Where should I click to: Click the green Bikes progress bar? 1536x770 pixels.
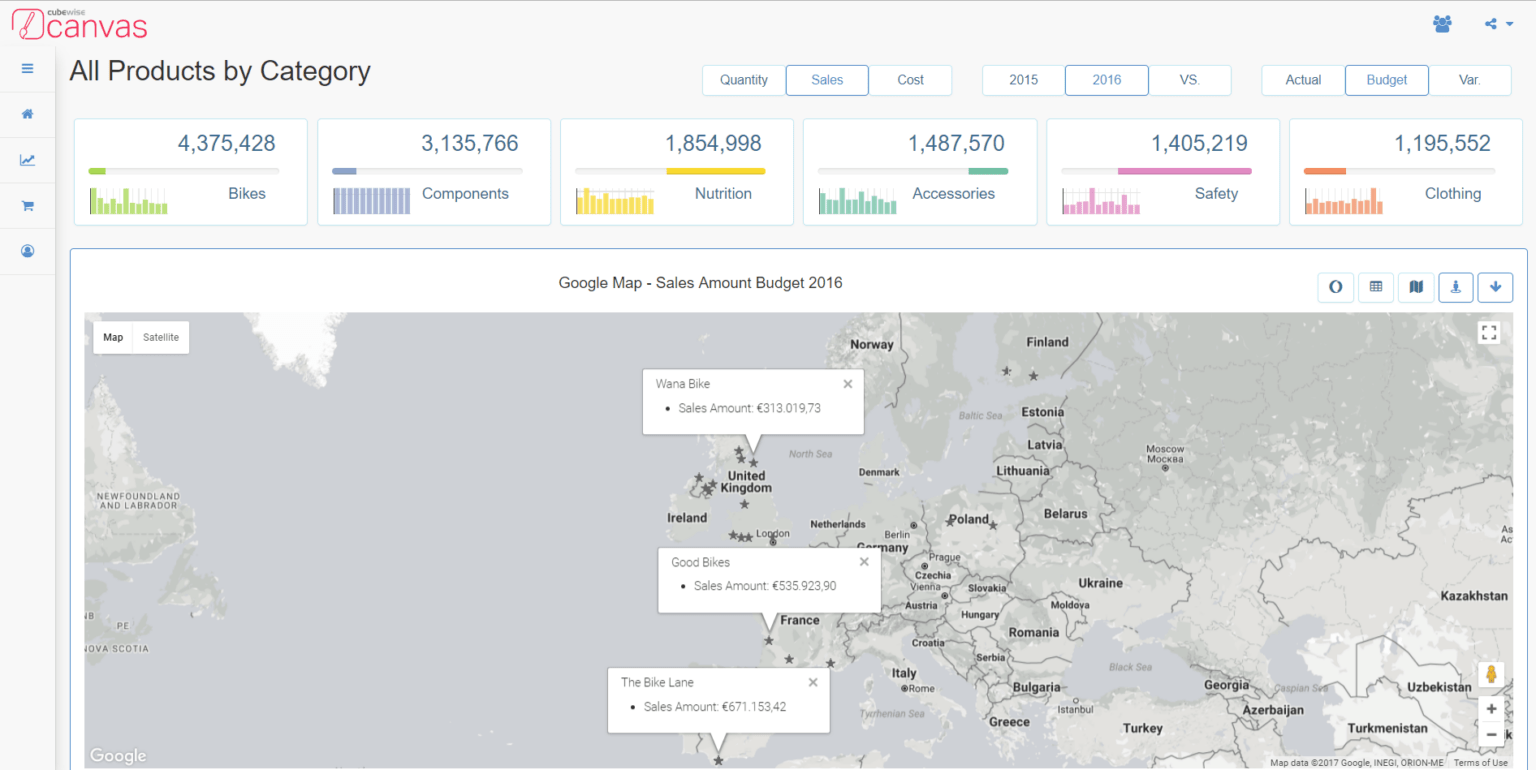click(97, 171)
